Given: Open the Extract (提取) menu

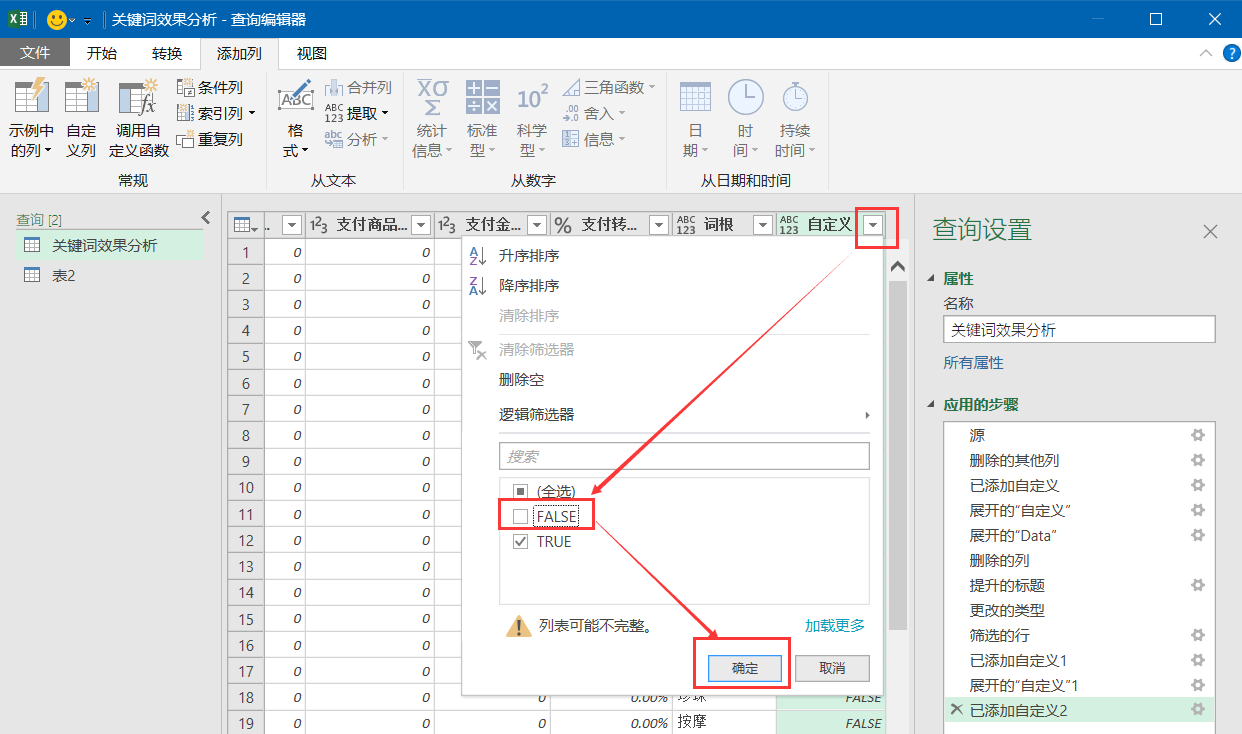Looking at the screenshot, I should (x=357, y=113).
